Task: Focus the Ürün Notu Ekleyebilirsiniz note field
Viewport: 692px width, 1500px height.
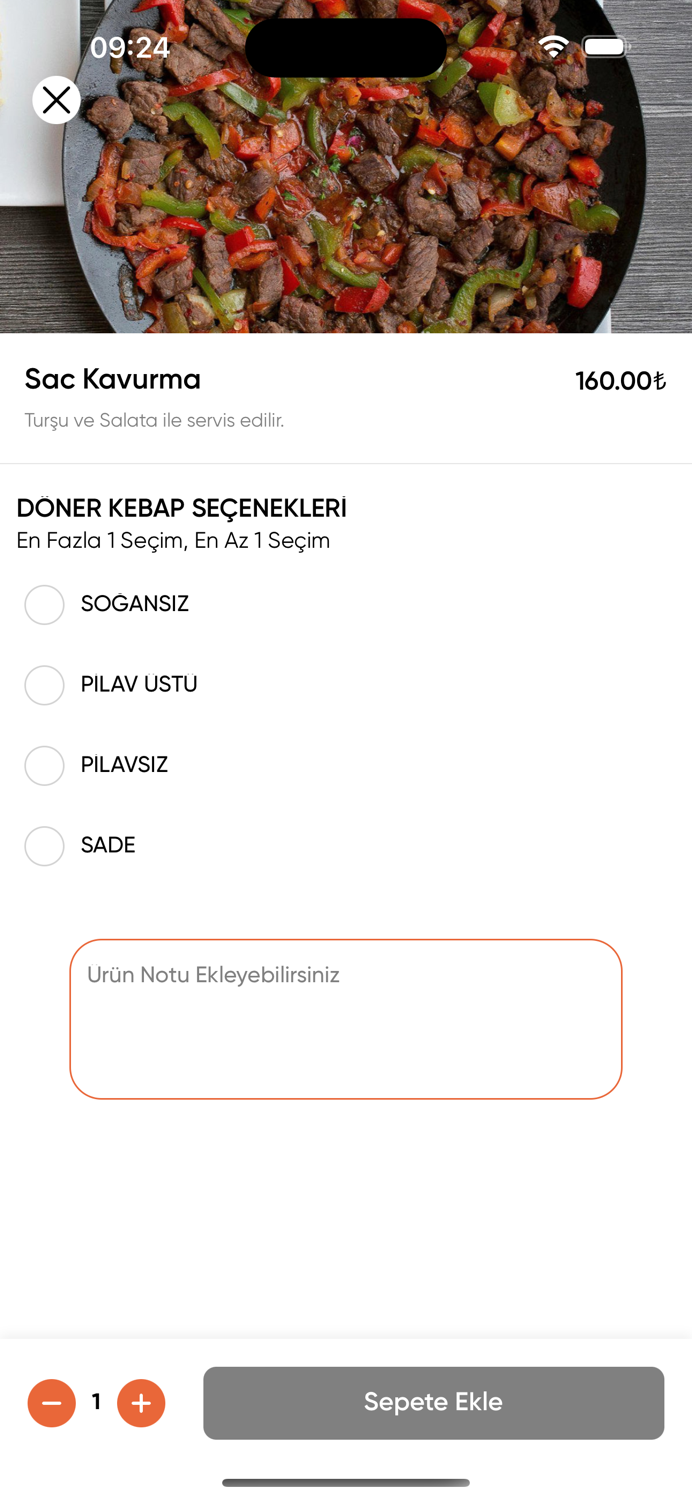Action: pyautogui.click(x=346, y=1019)
